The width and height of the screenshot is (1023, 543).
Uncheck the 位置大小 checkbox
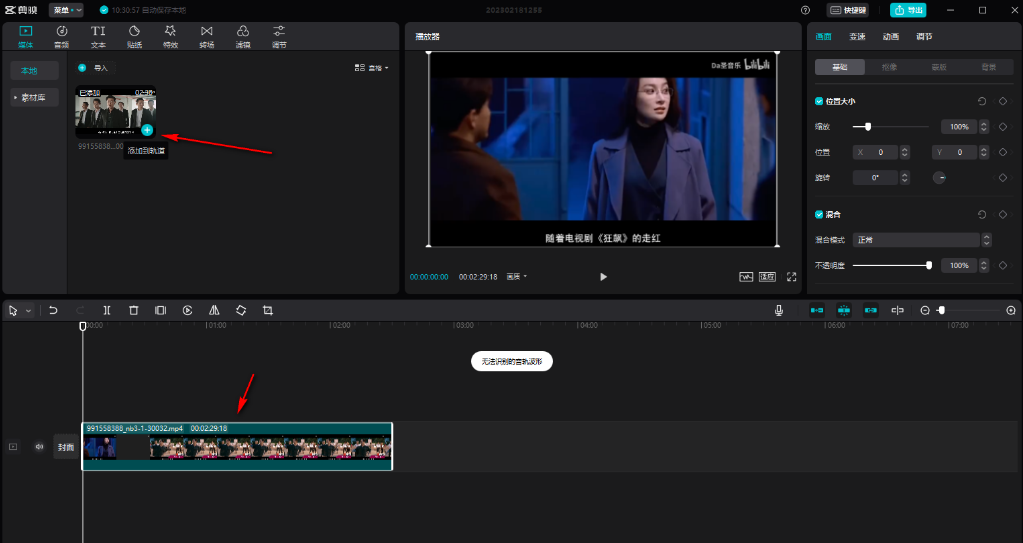pyautogui.click(x=819, y=101)
